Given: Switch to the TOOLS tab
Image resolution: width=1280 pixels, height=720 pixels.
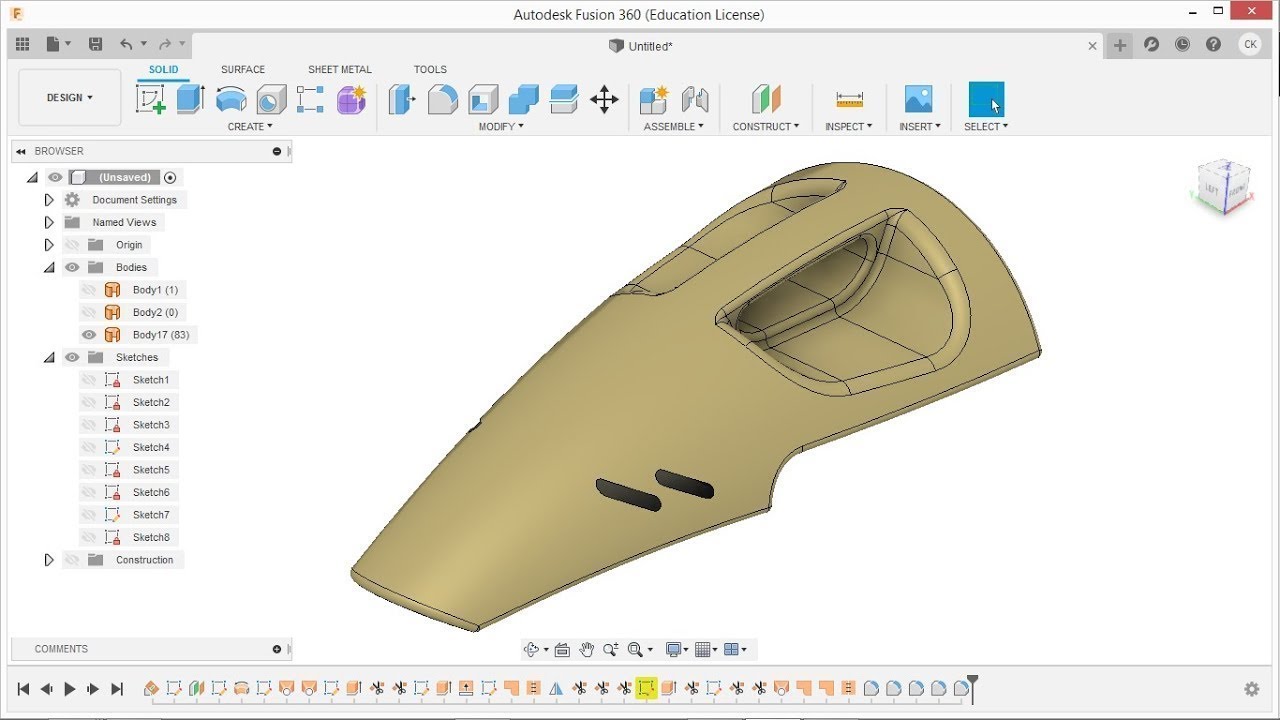Looking at the screenshot, I should click(x=430, y=70).
